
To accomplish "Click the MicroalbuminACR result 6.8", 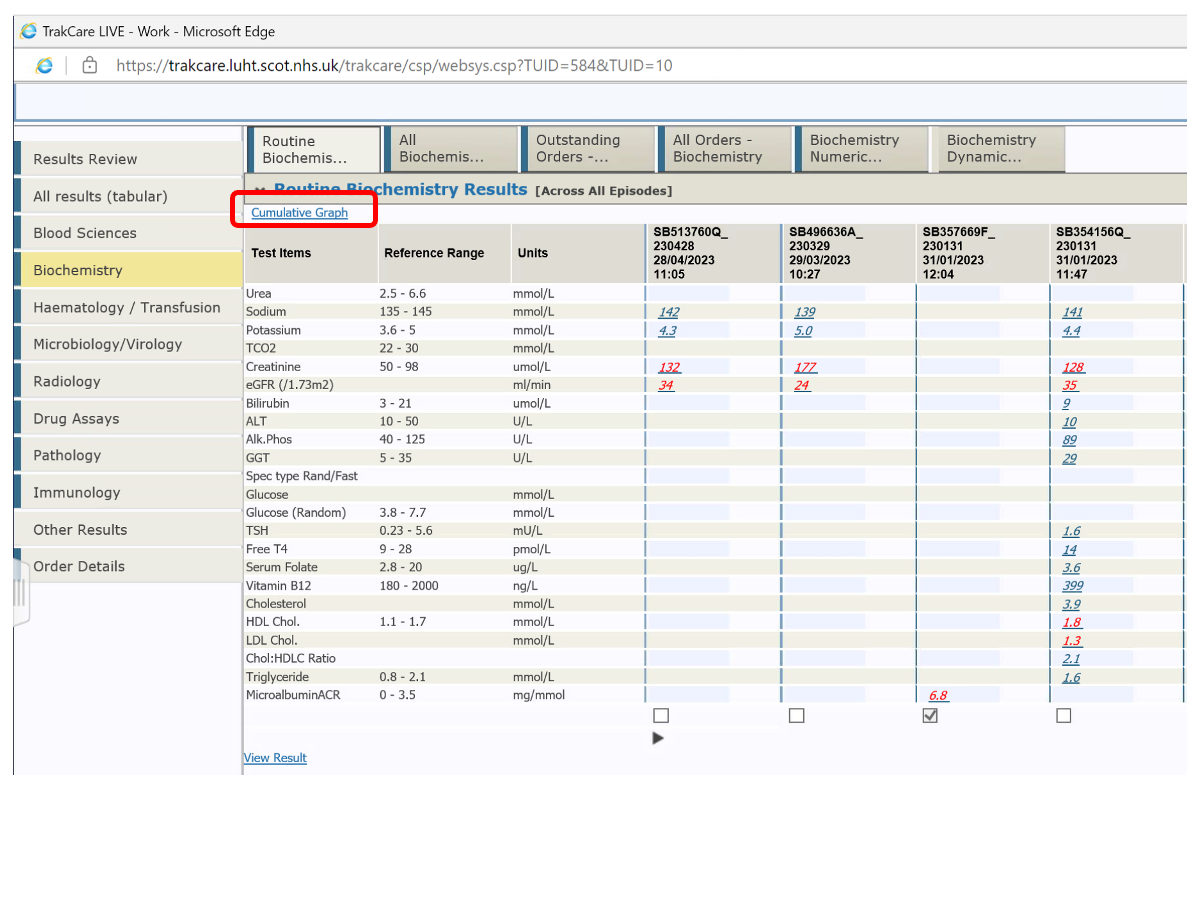I will click(x=938, y=696).
